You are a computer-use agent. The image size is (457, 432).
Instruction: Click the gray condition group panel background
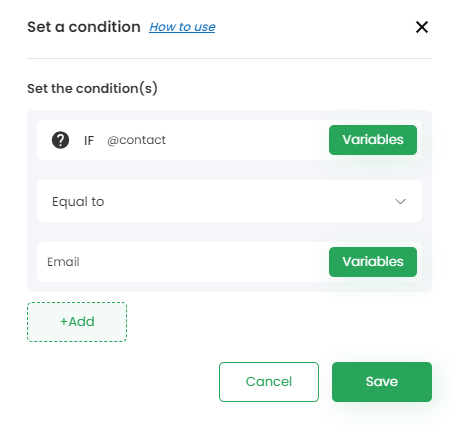[229, 170]
